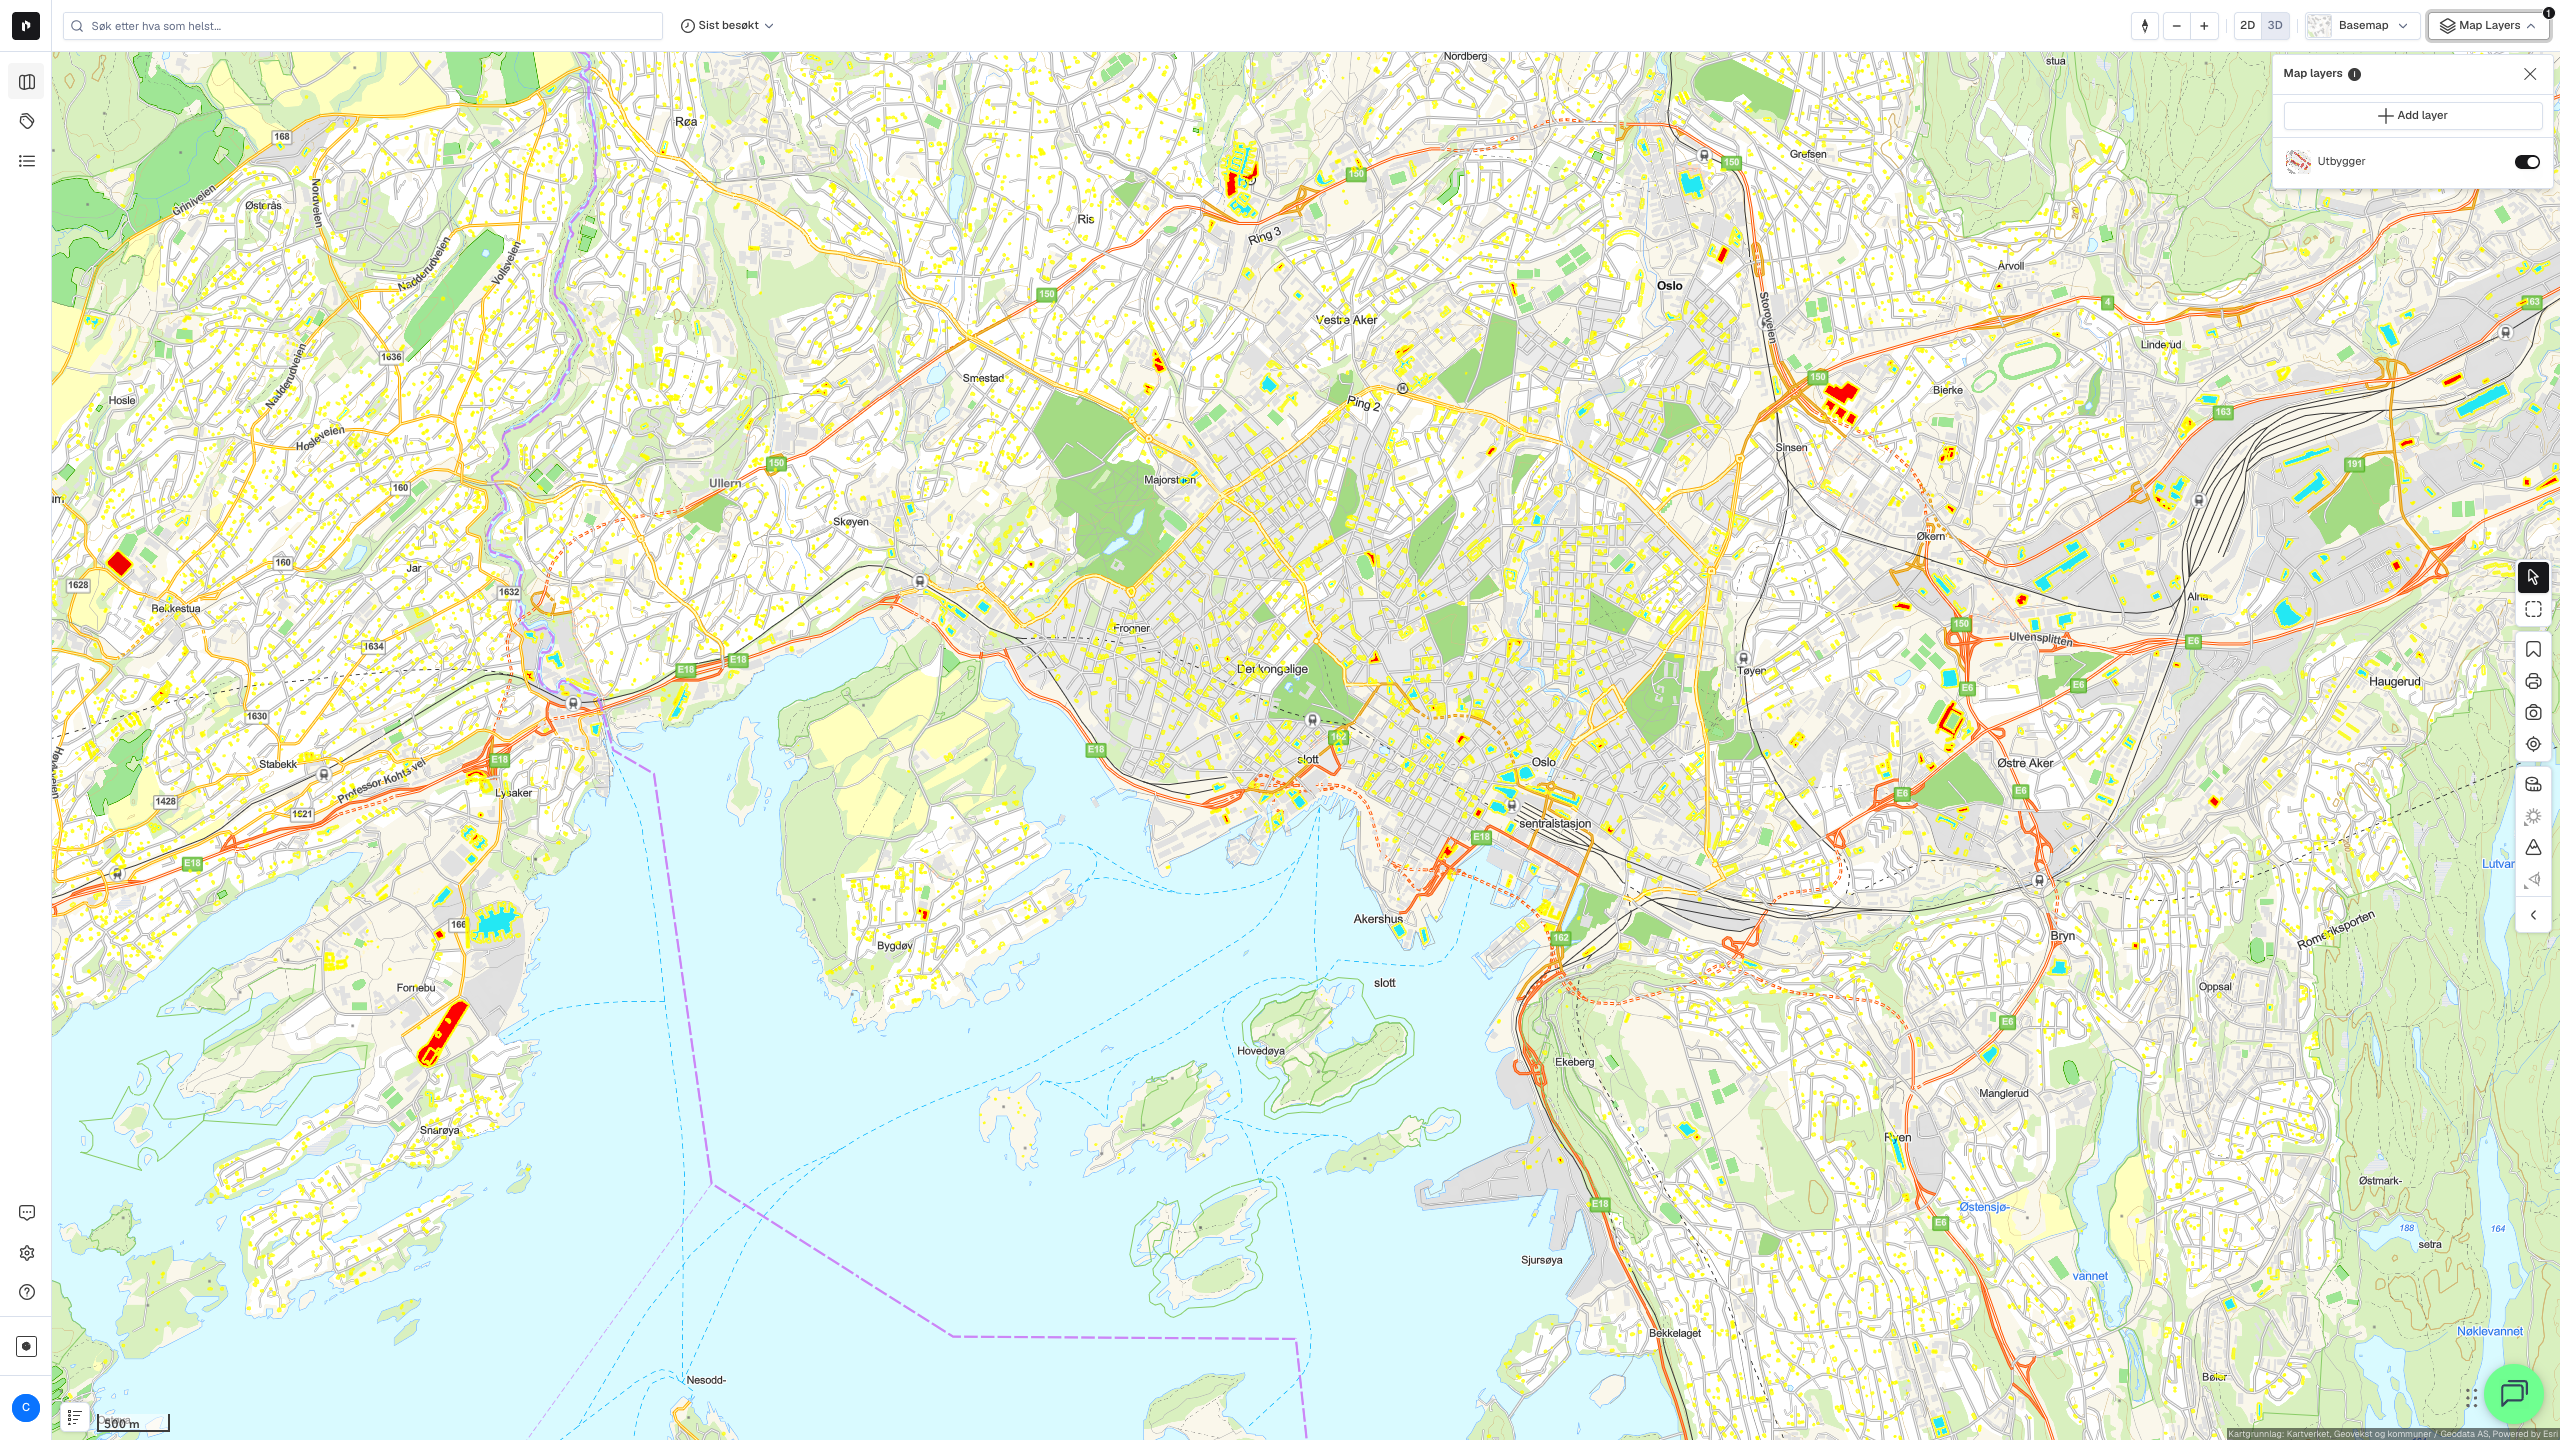Open the bookmark tool
Image resolution: width=2560 pixels, height=1440 pixels.
click(x=2533, y=650)
